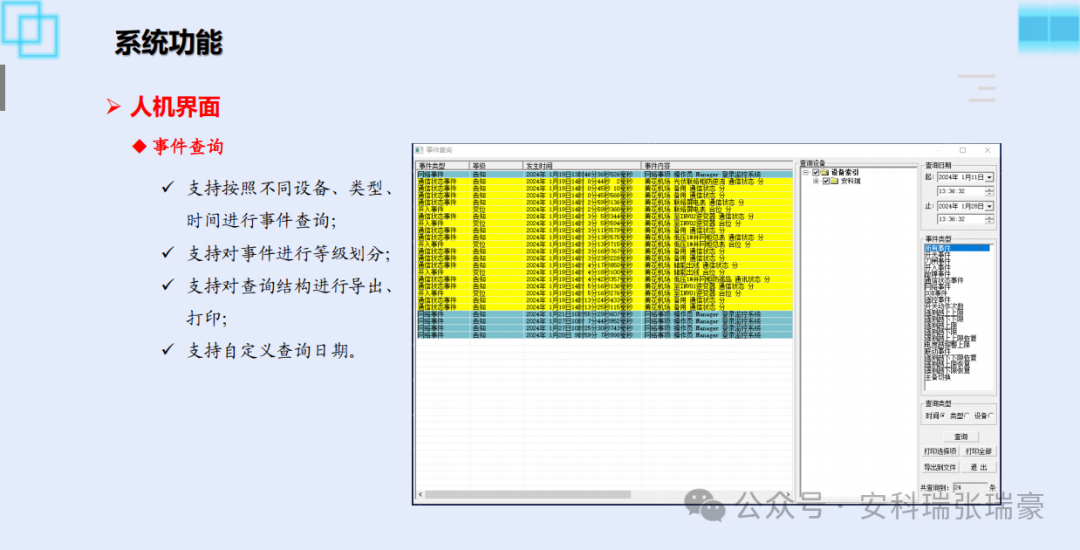Viewport: 1080px width, 550px height.
Task: Select event row containing 防孤岛 通讯状态
Action: click(x=604, y=279)
